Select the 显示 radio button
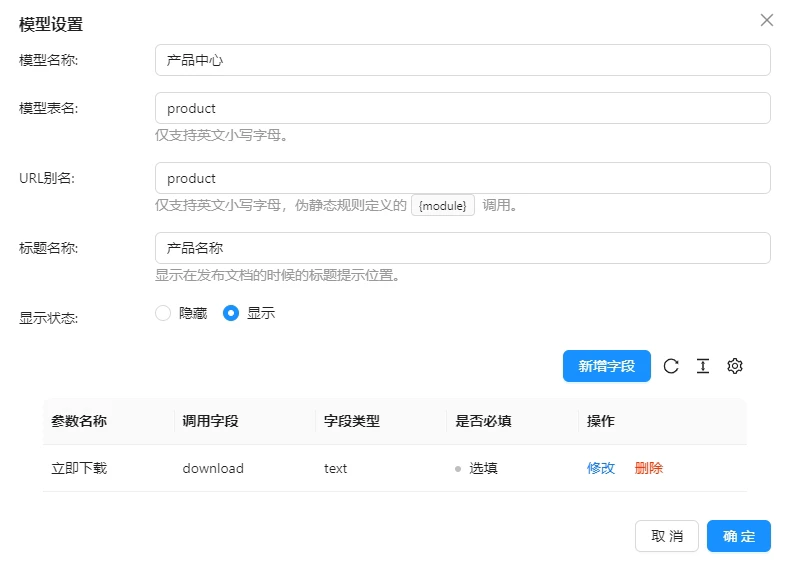 [232, 313]
